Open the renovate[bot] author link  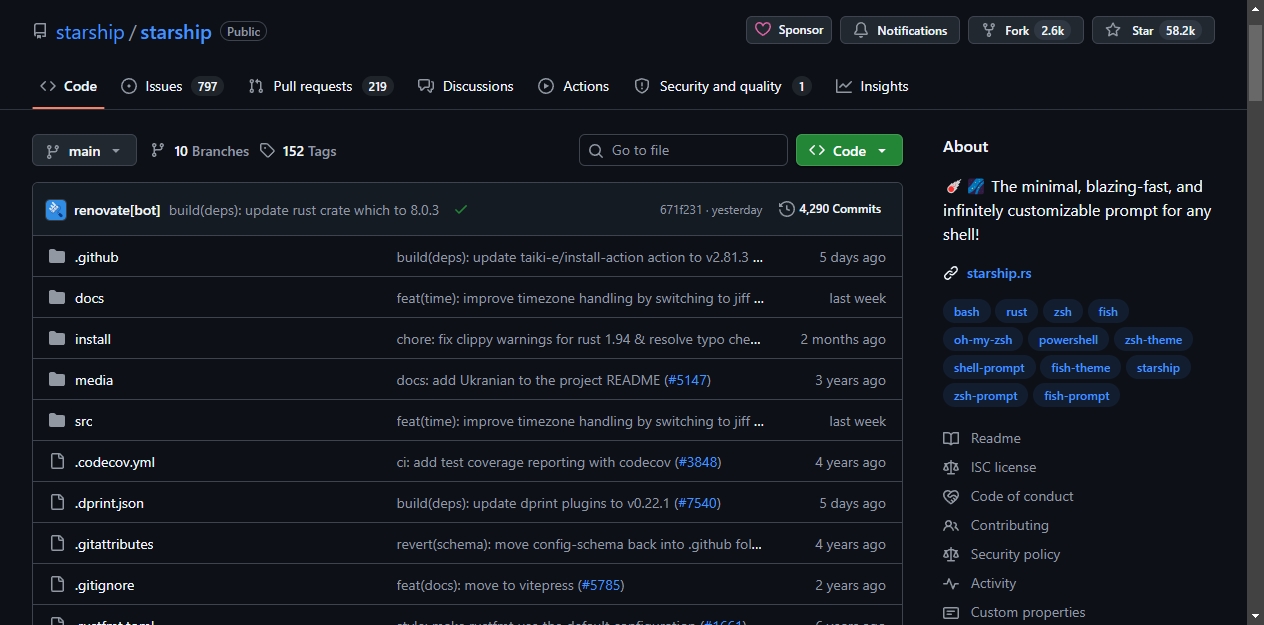[x=117, y=210]
